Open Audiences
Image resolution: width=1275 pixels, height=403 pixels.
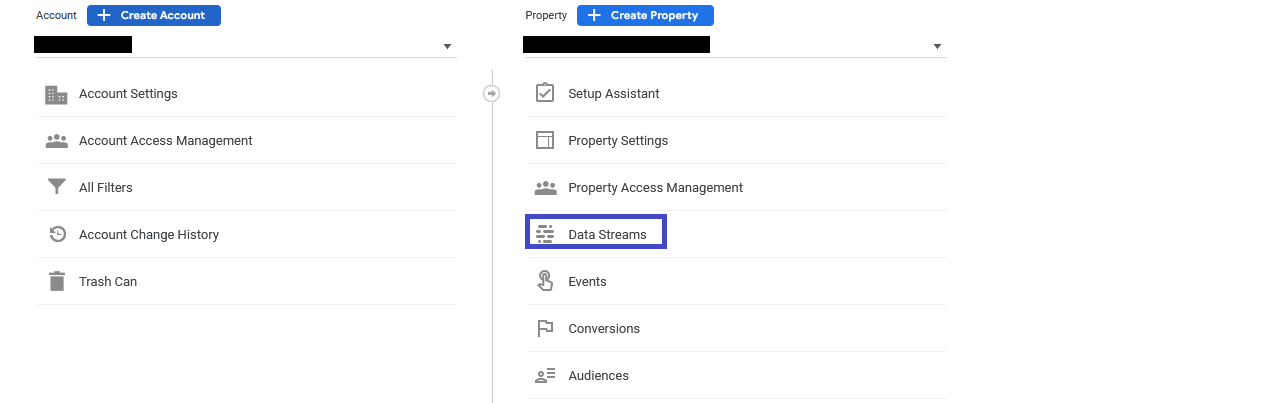(x=737, y=376)
